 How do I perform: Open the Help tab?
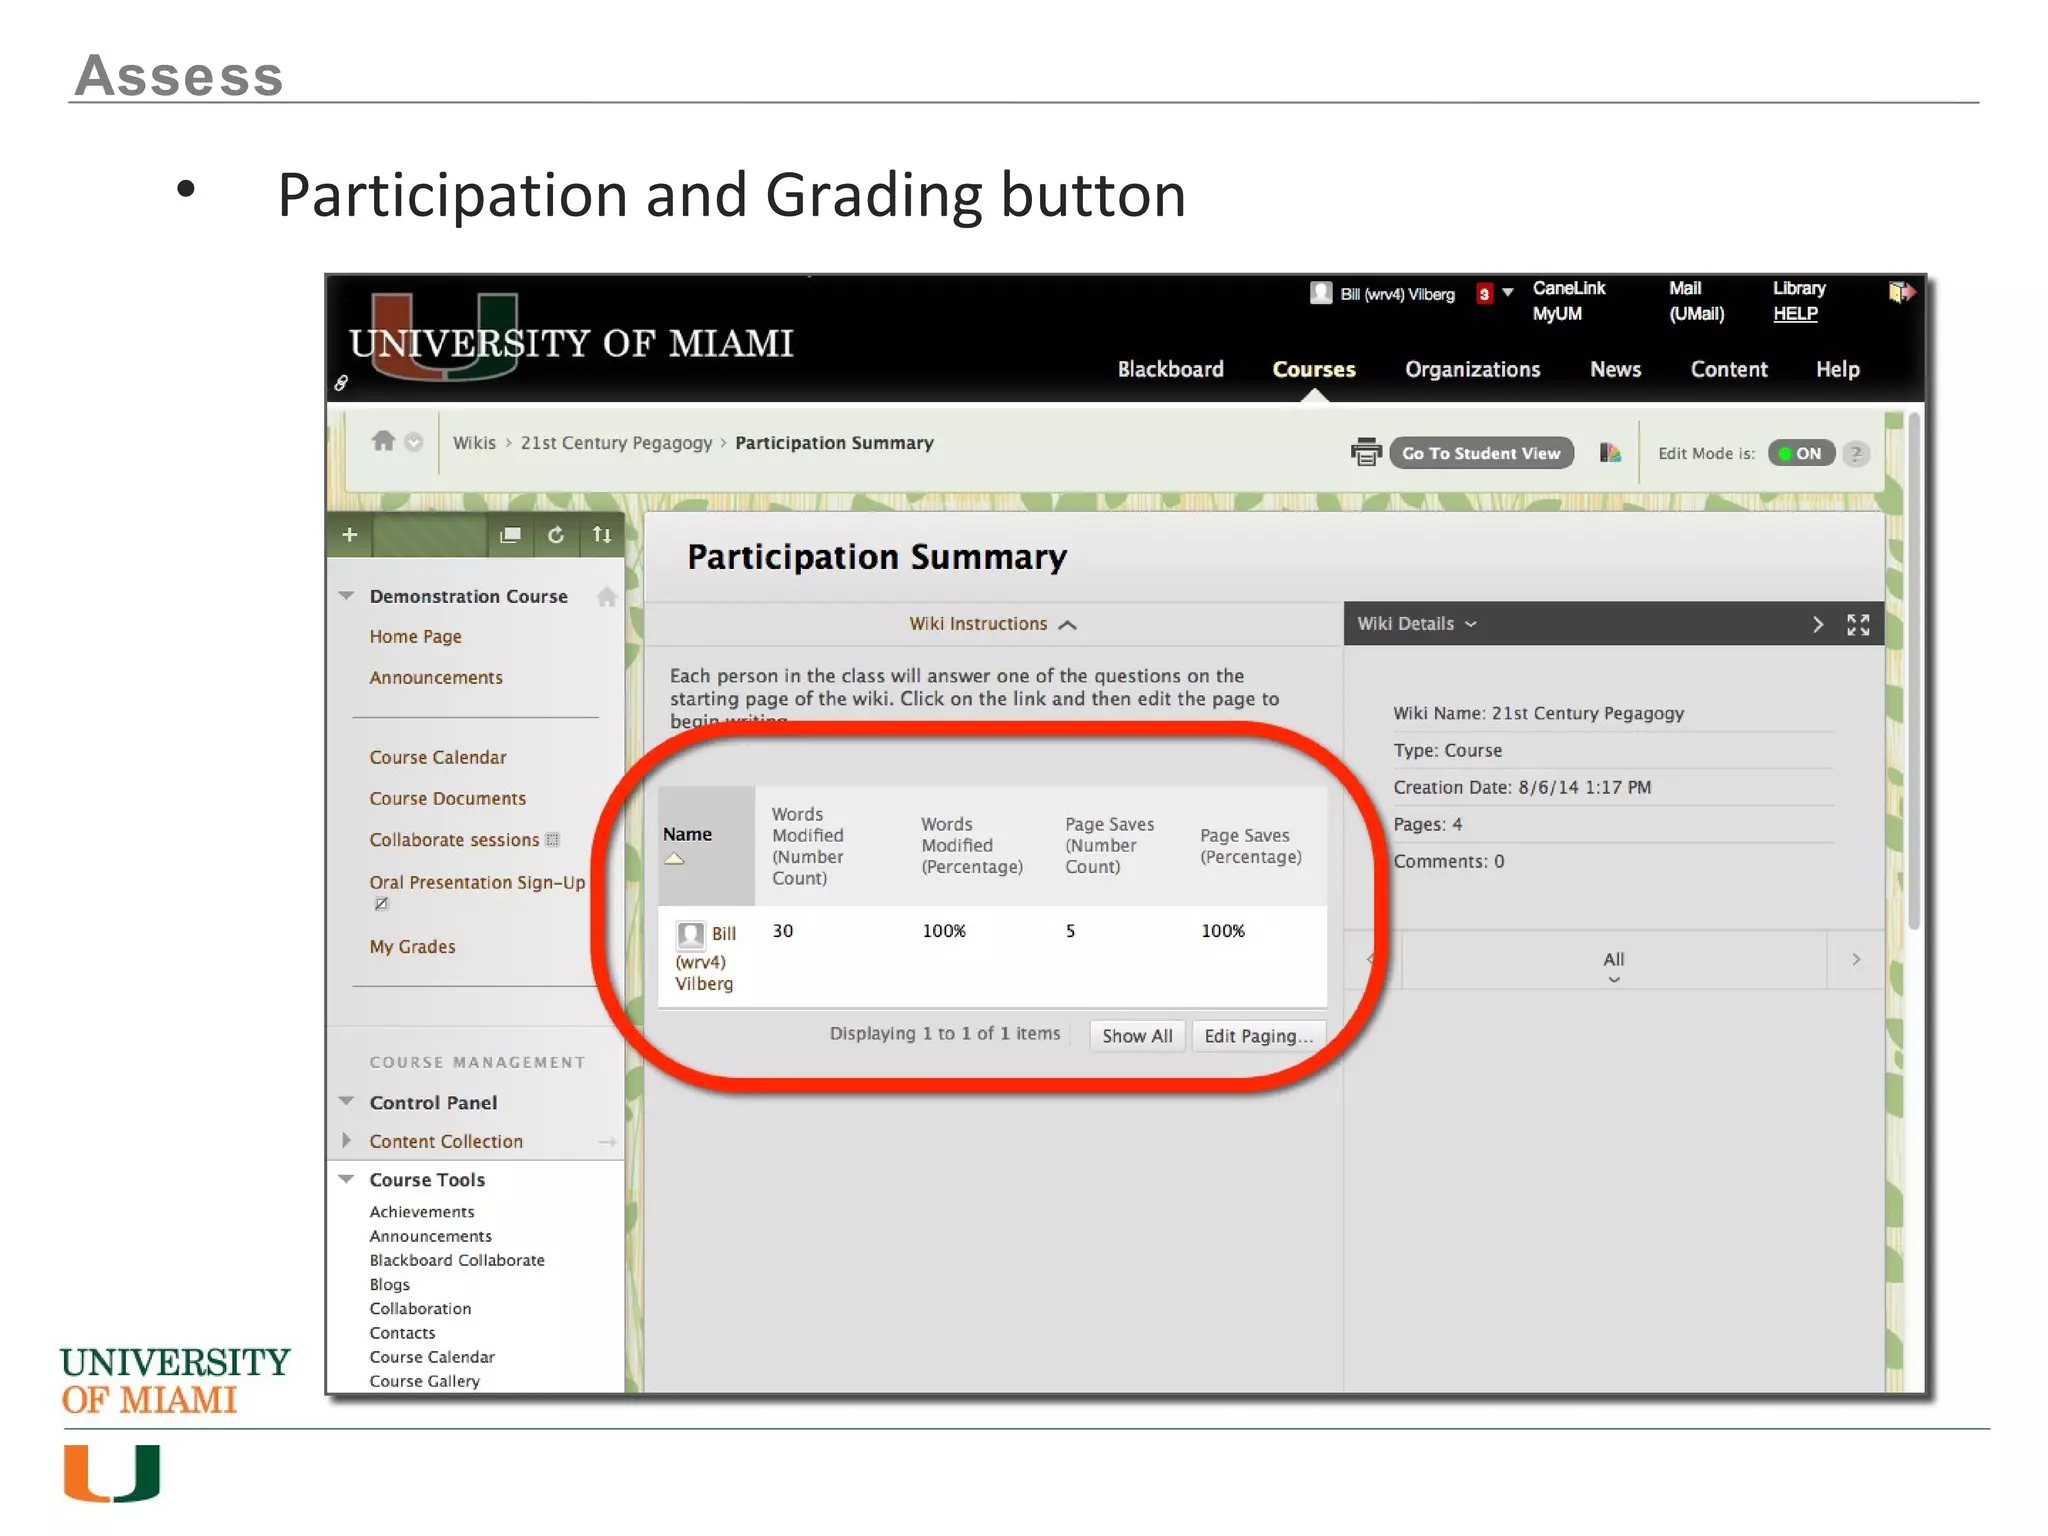click(1837, 370)
